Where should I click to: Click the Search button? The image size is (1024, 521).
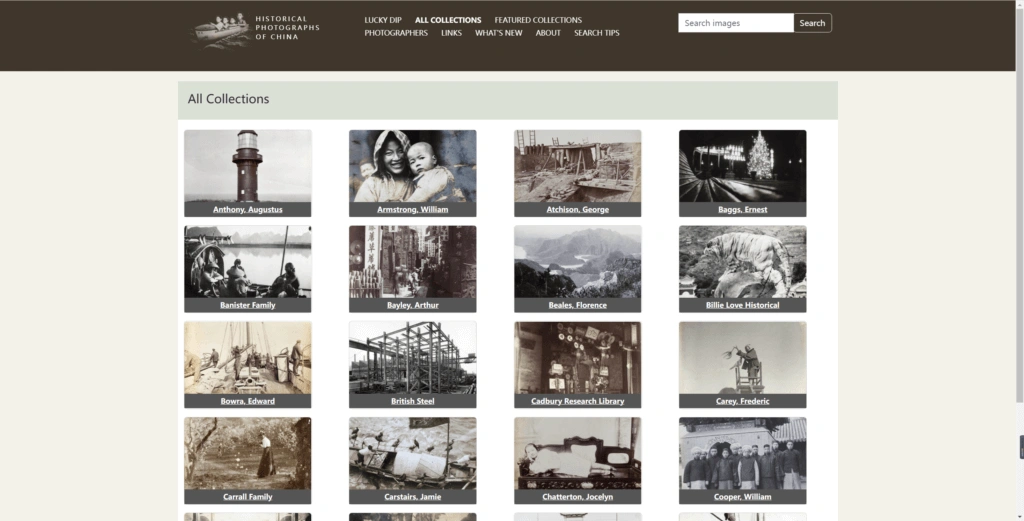coord(812,23)
